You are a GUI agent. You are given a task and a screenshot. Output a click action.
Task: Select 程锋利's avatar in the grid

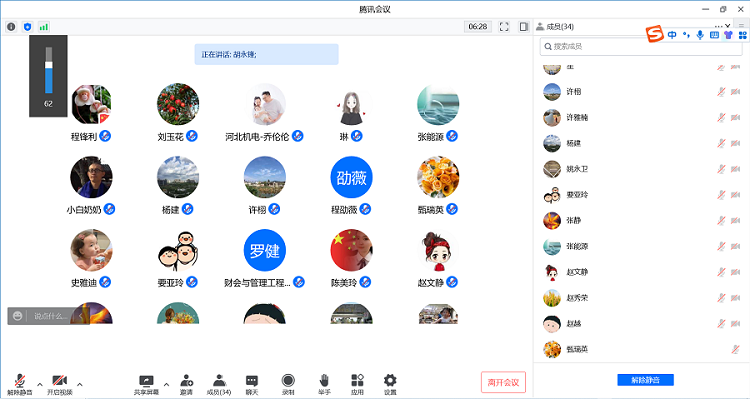91,104
